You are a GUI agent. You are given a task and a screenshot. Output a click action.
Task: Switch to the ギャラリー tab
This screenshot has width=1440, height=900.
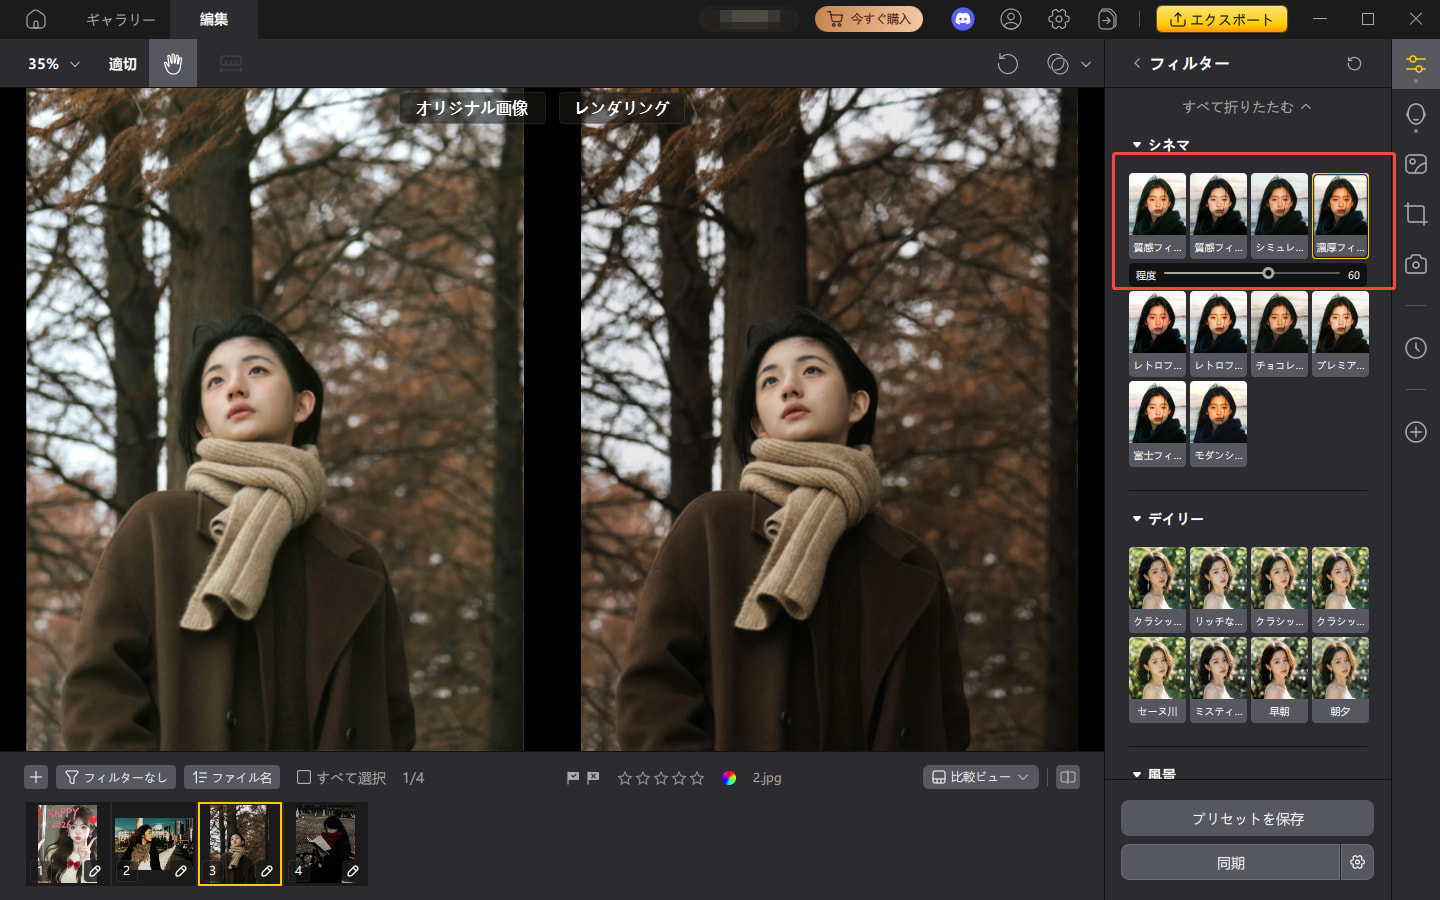point(119,19)
